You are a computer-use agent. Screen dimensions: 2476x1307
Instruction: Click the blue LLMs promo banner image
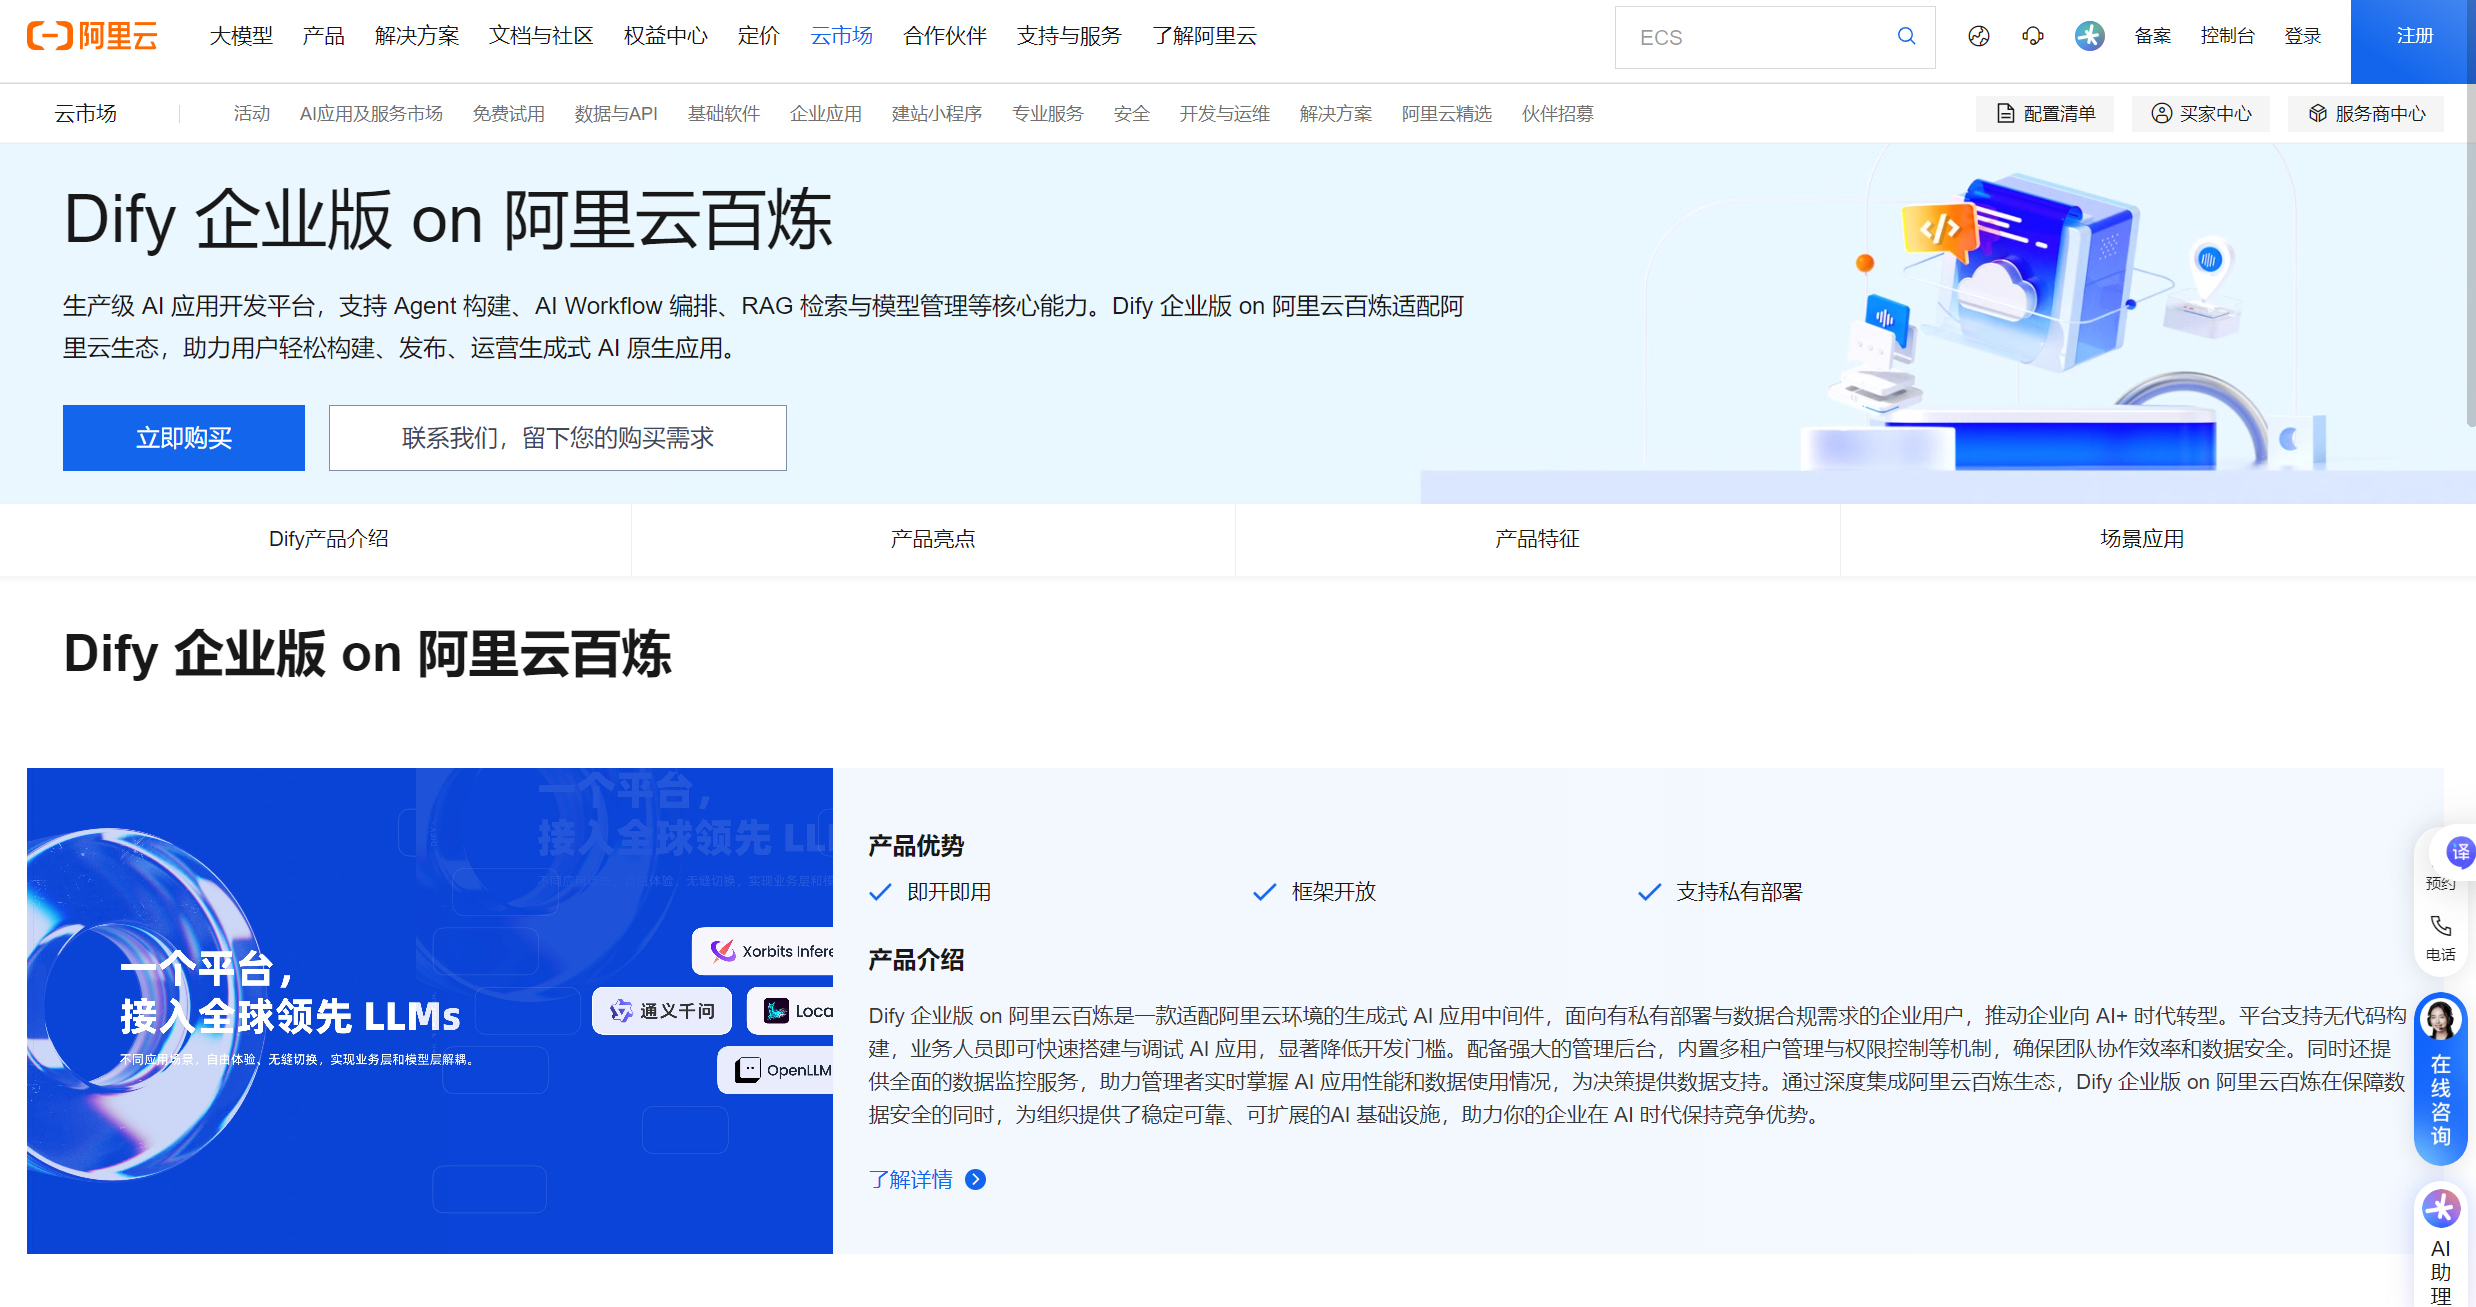point(430,1011)
